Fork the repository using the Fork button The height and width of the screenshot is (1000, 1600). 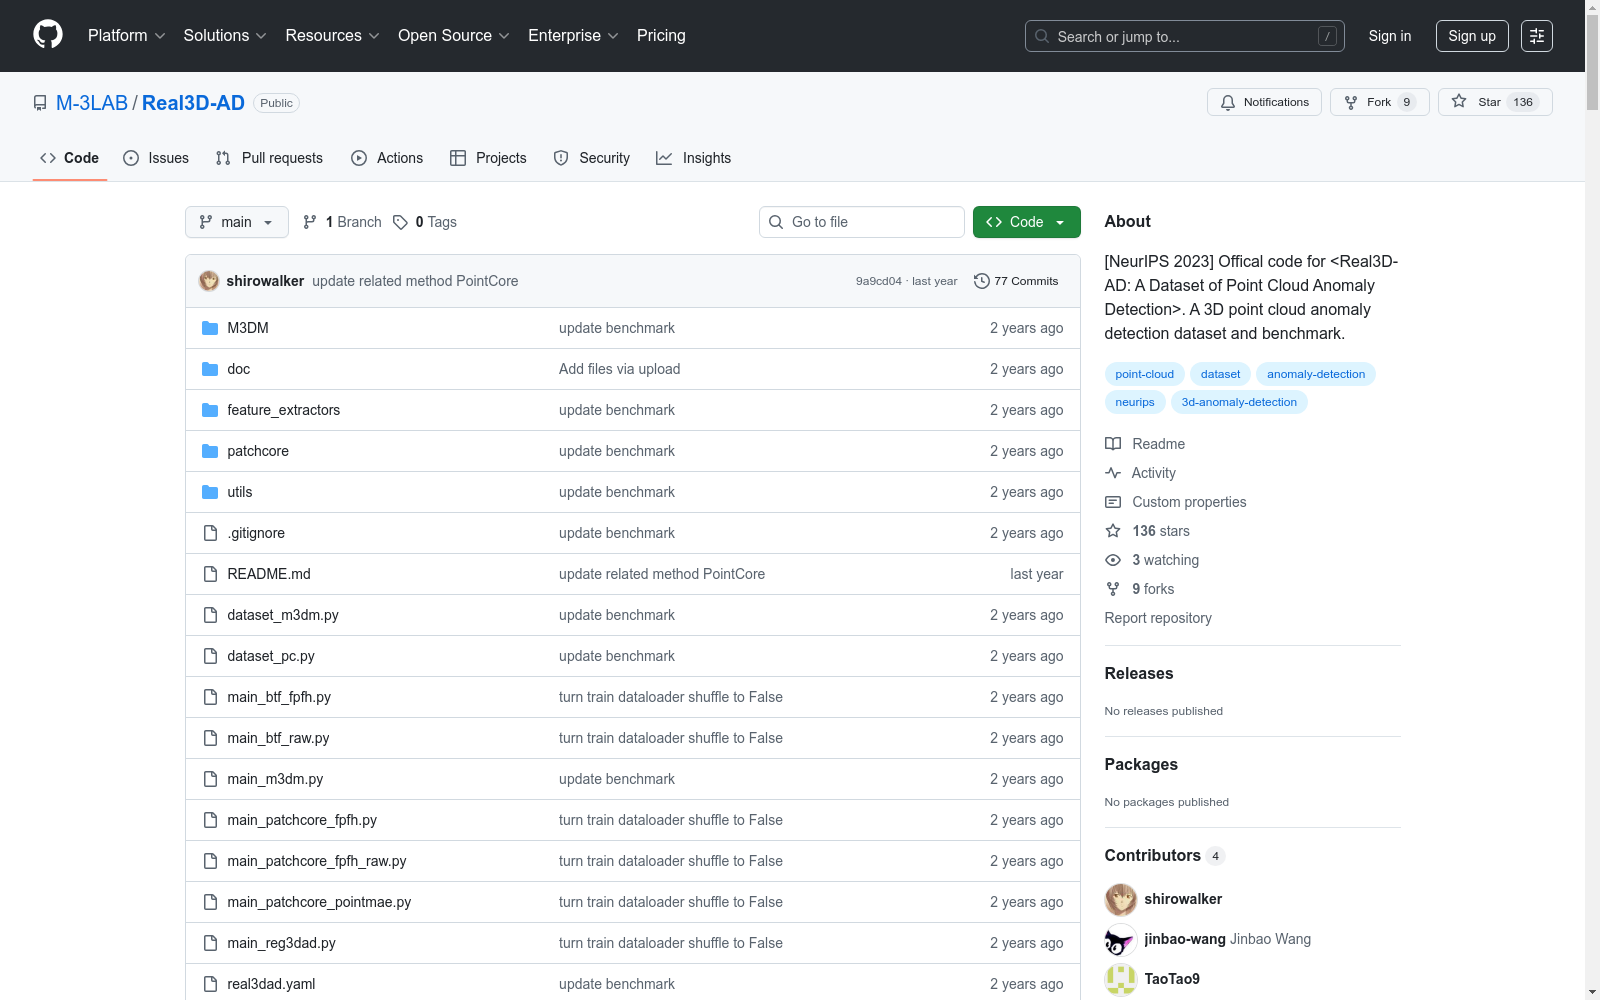point(1380,102)
